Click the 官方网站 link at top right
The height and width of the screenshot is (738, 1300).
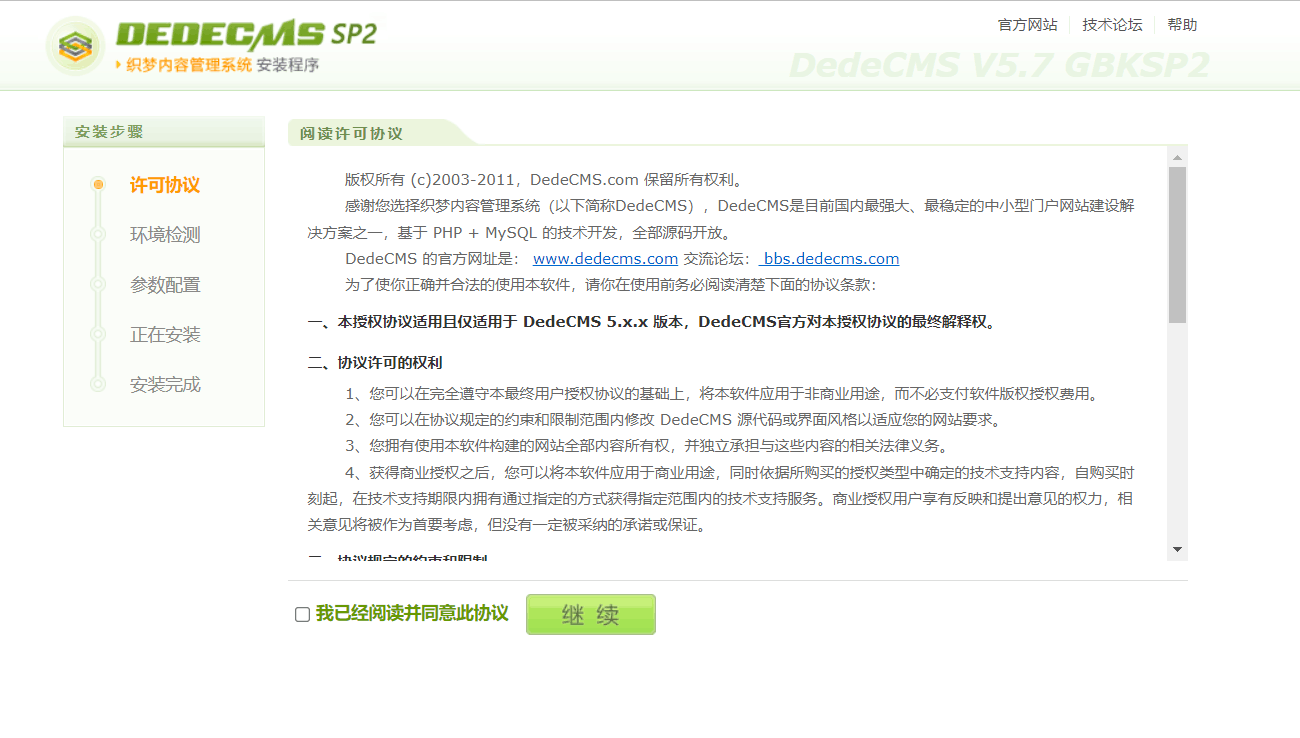coord(1027,24)
